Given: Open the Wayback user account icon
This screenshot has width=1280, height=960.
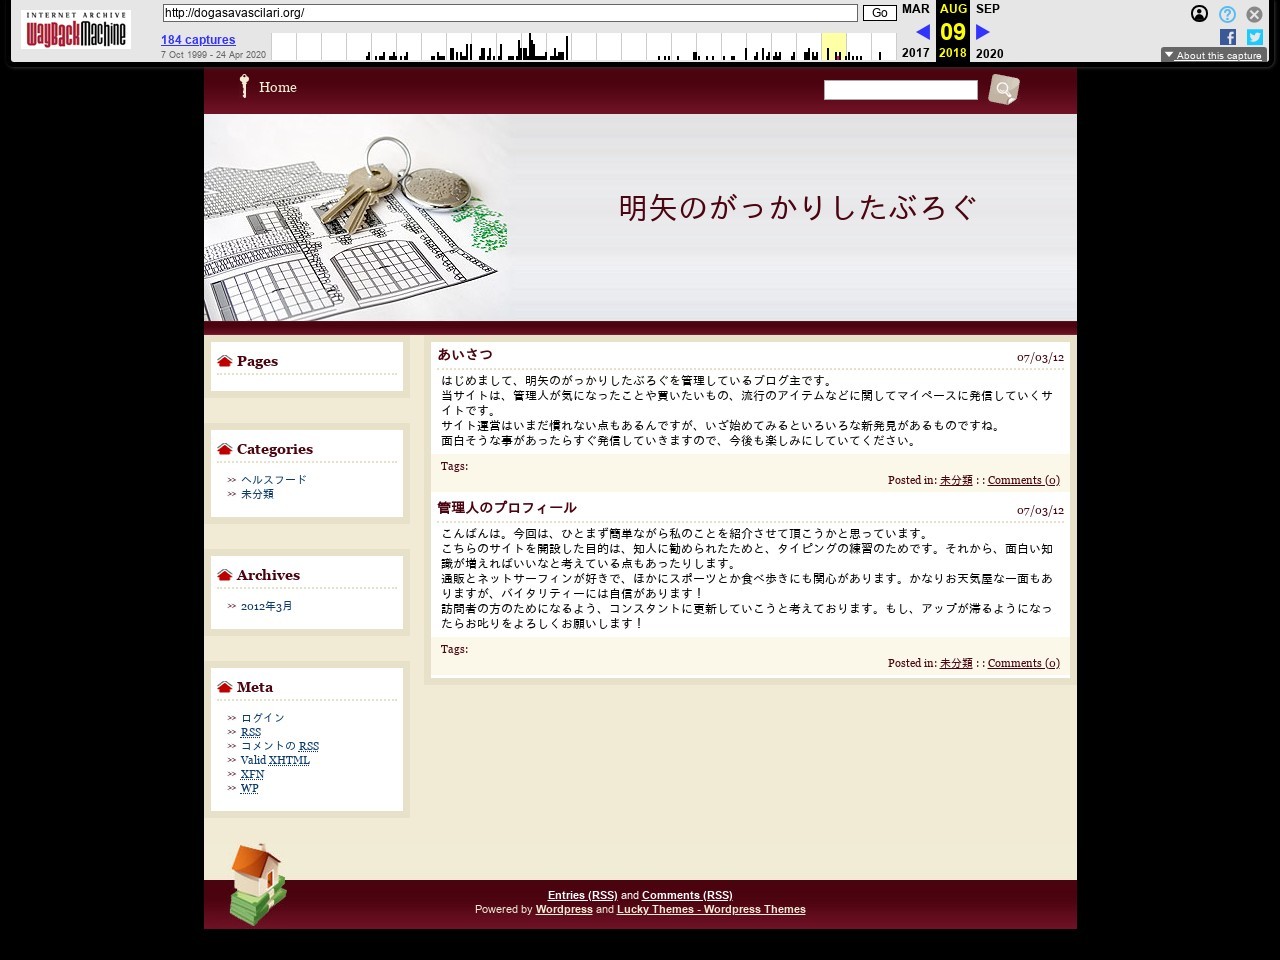Looking at the screenshot, I should (x=1199, y=14).
